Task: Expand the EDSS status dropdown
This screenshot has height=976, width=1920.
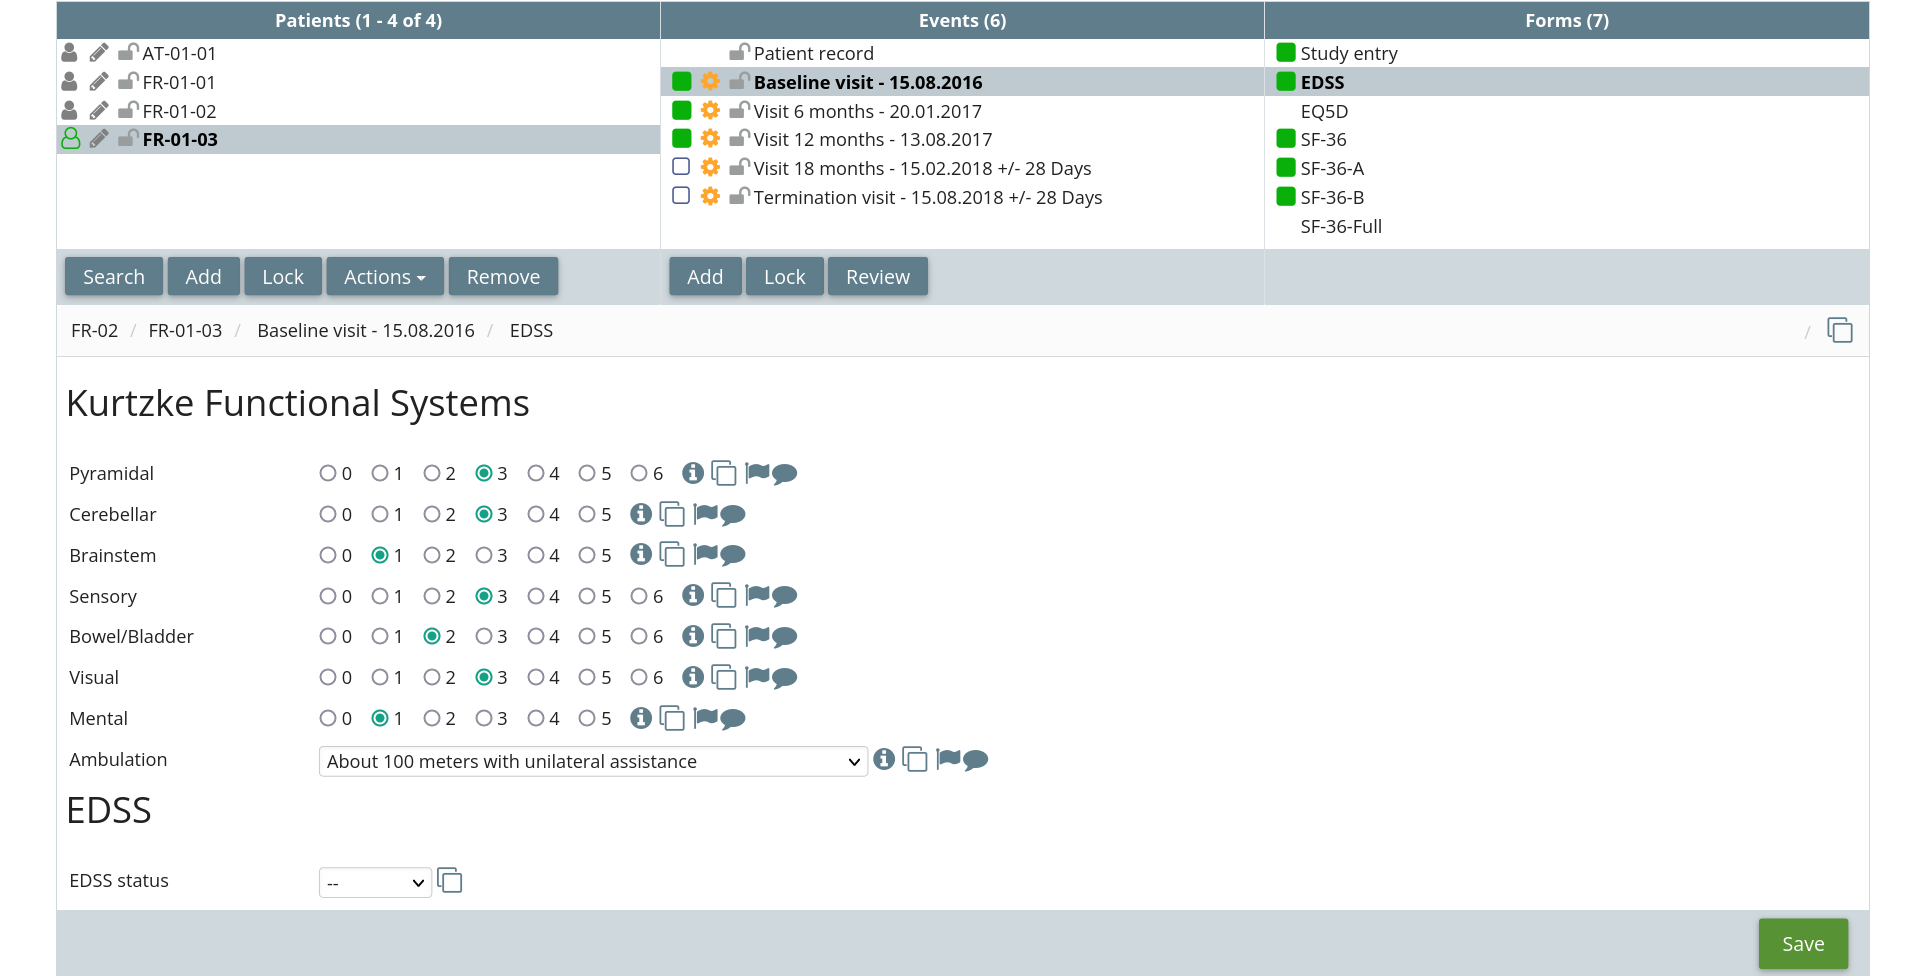Action: (x=375, y=883)
